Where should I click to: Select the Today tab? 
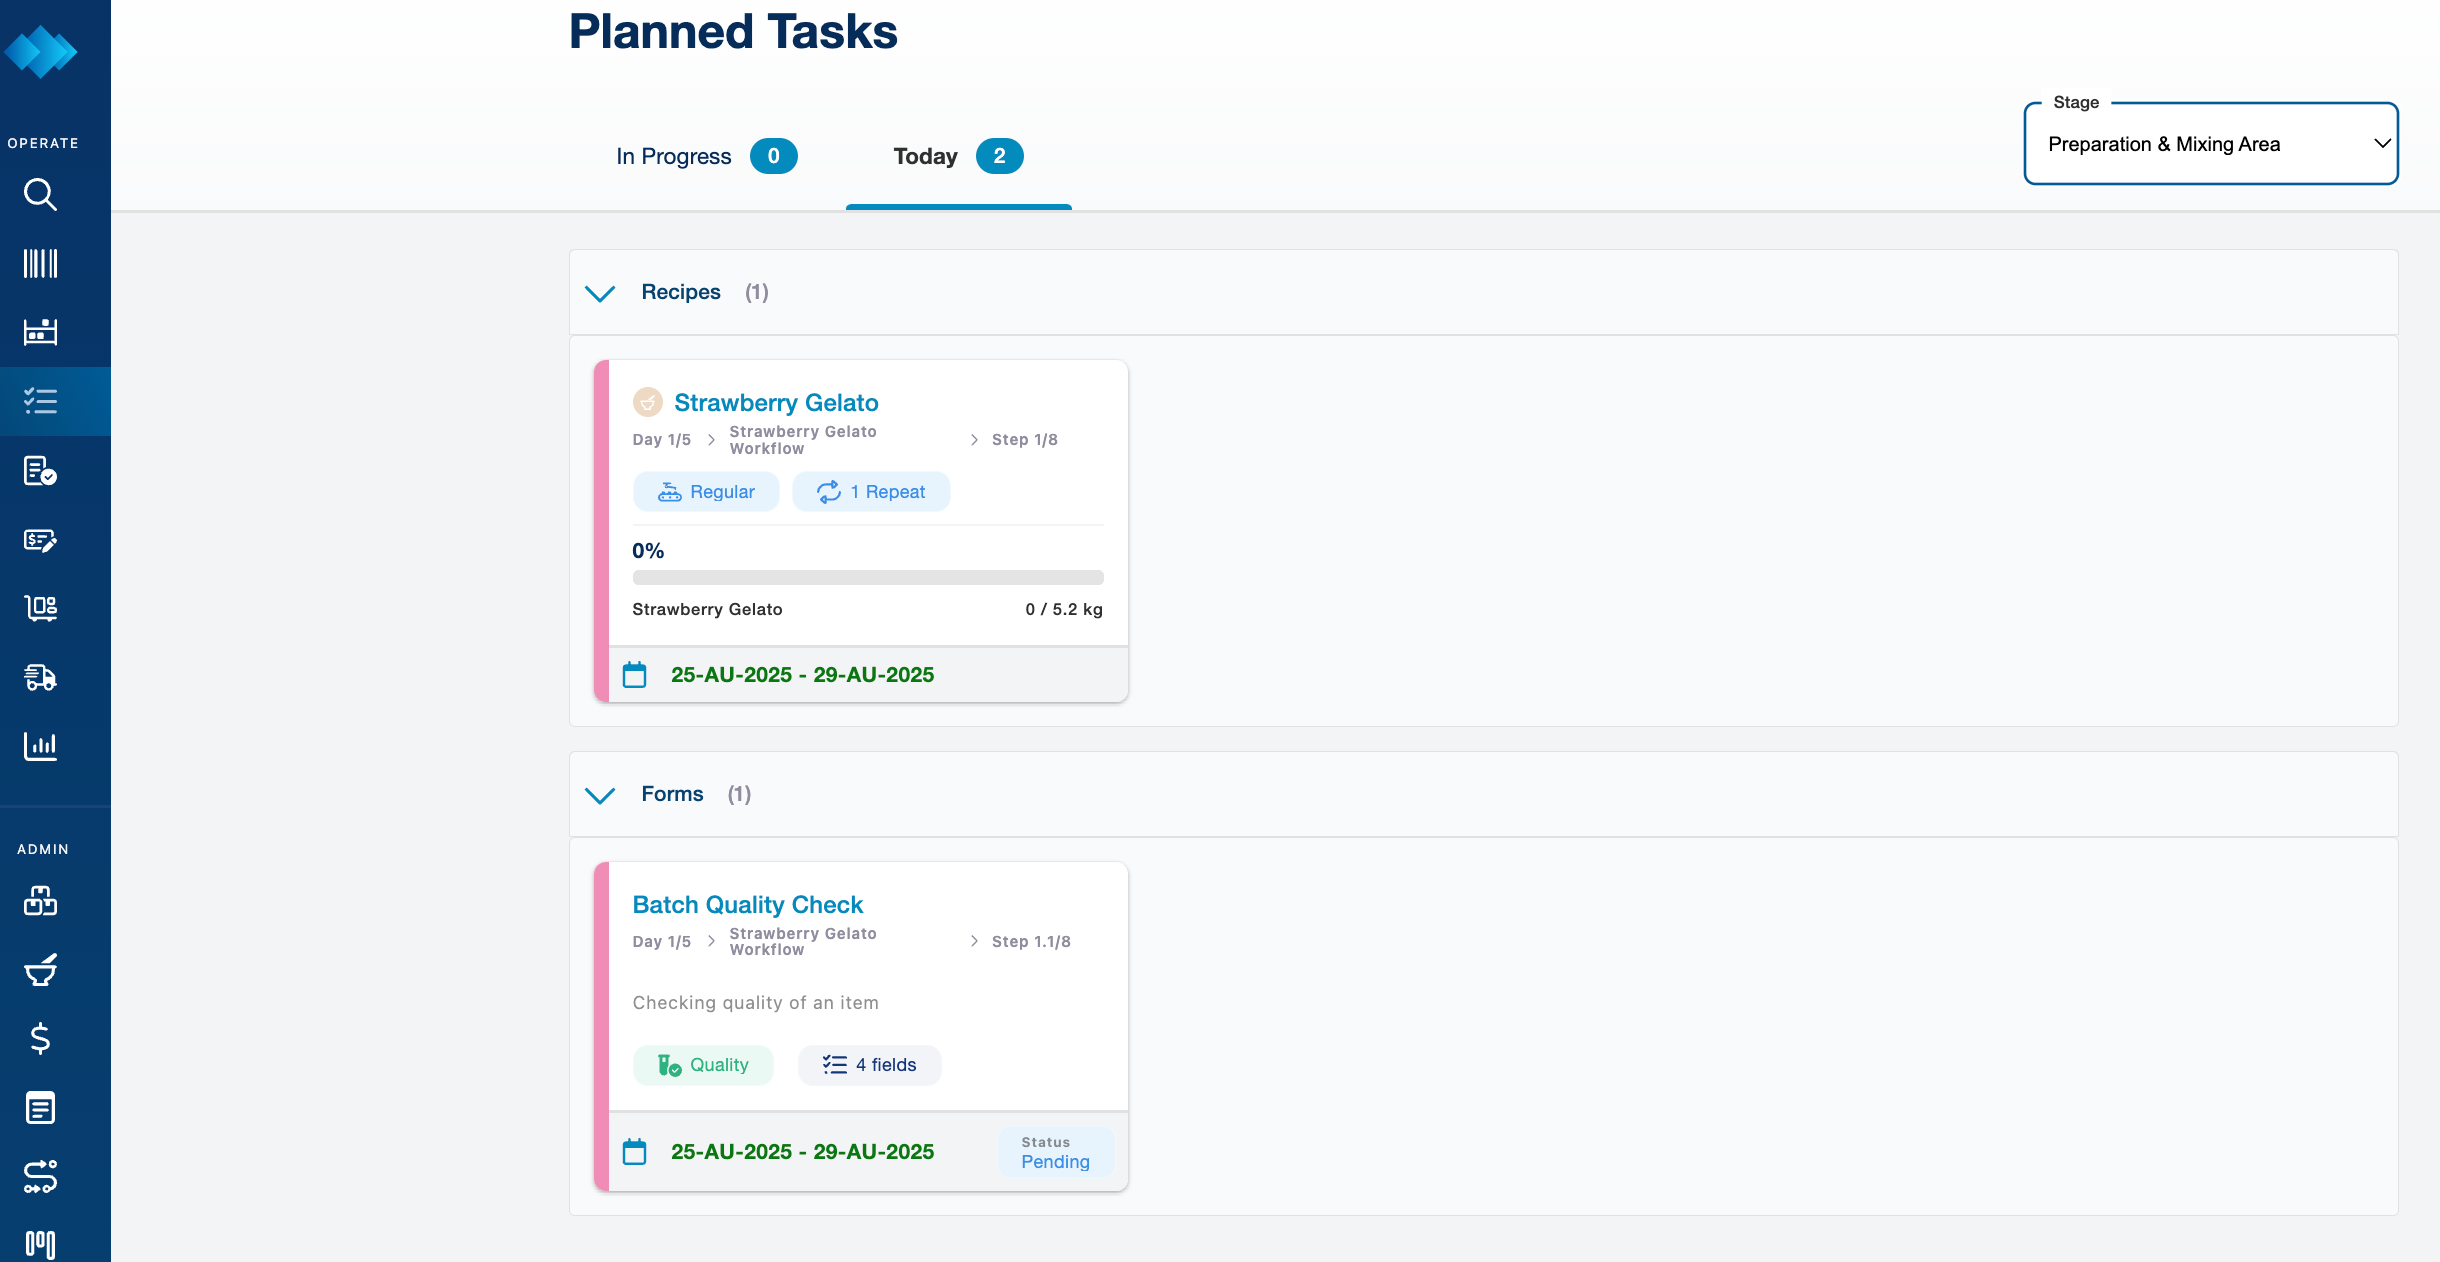click(x=957, y=157)
